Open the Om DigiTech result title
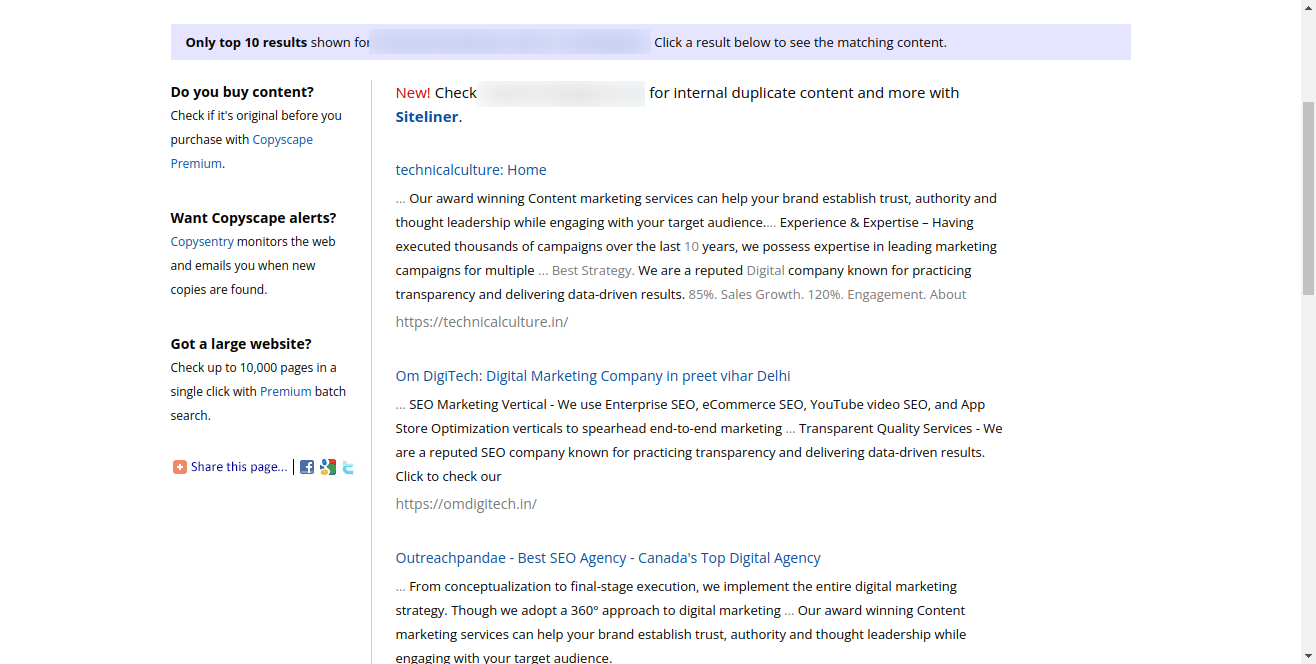Screen dimensions: 1316x664 click(x=592, y=375)
